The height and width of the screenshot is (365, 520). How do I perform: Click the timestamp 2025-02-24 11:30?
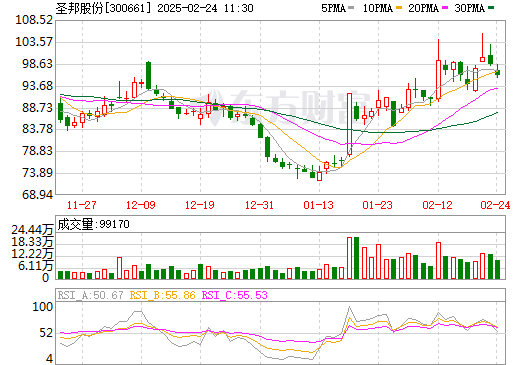[205, 8]
